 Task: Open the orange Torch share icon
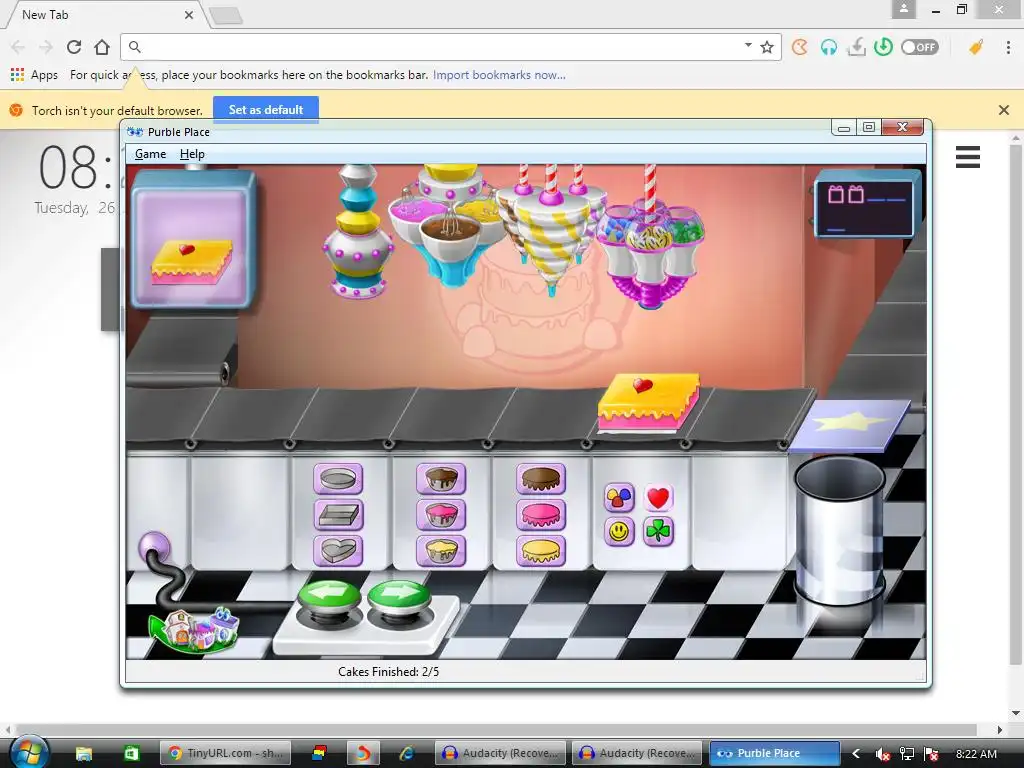pos(800,47)
